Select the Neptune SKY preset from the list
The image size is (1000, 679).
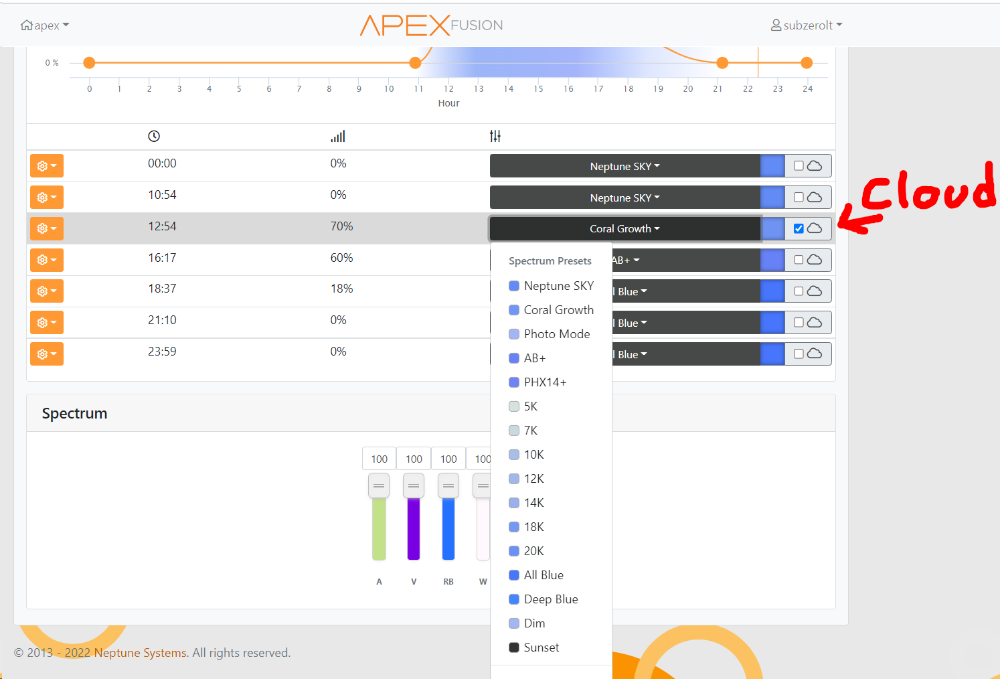(551, 286)
